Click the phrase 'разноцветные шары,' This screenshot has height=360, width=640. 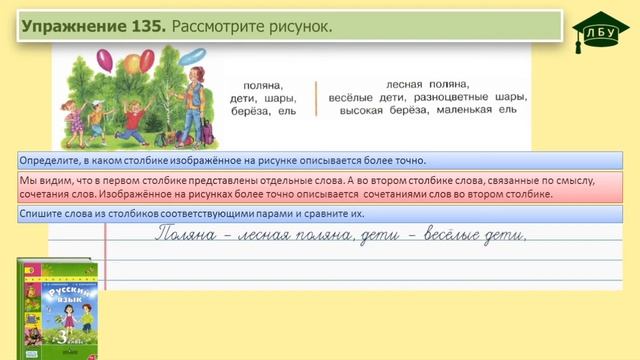click(471, 97)
